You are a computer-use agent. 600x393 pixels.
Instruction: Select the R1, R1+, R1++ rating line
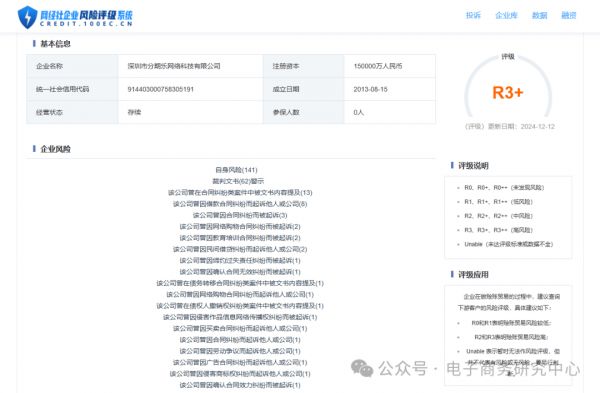(498, 202)
